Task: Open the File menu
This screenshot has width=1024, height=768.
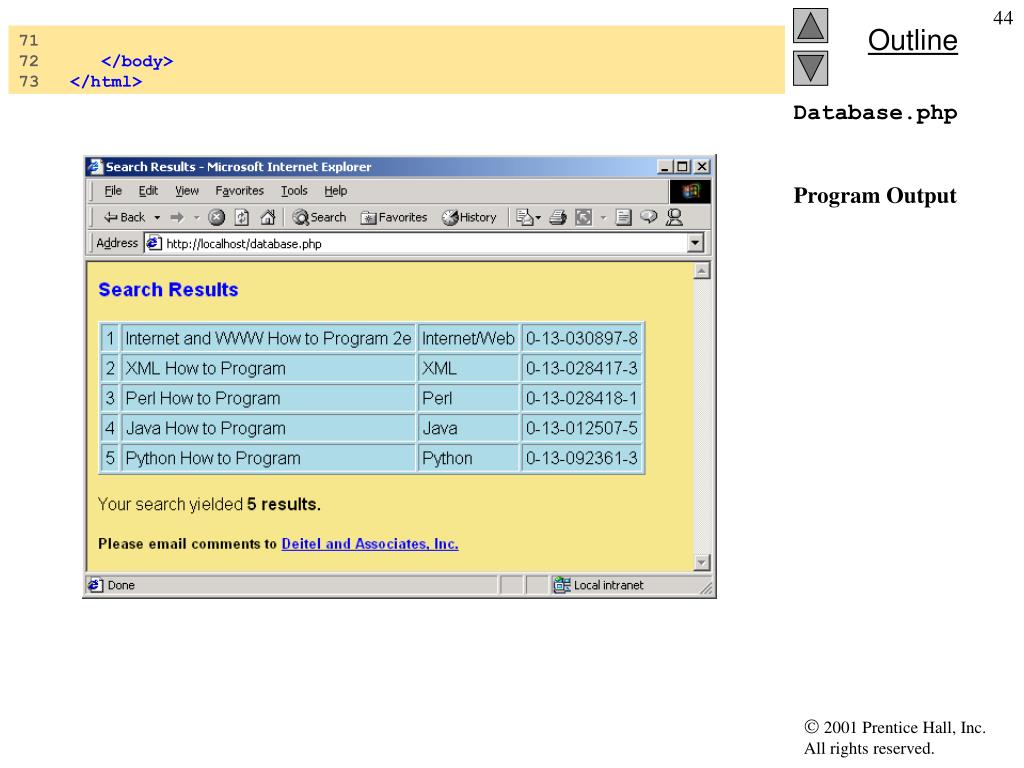Action: click(x=113, y=191)
